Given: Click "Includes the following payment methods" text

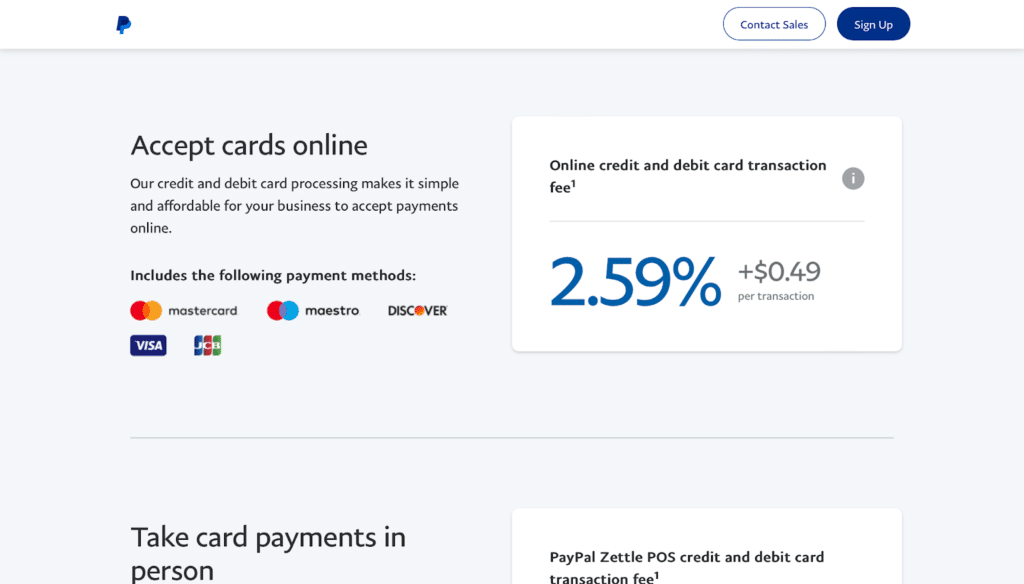Looking at the screenshot, I should pos(273,275).
